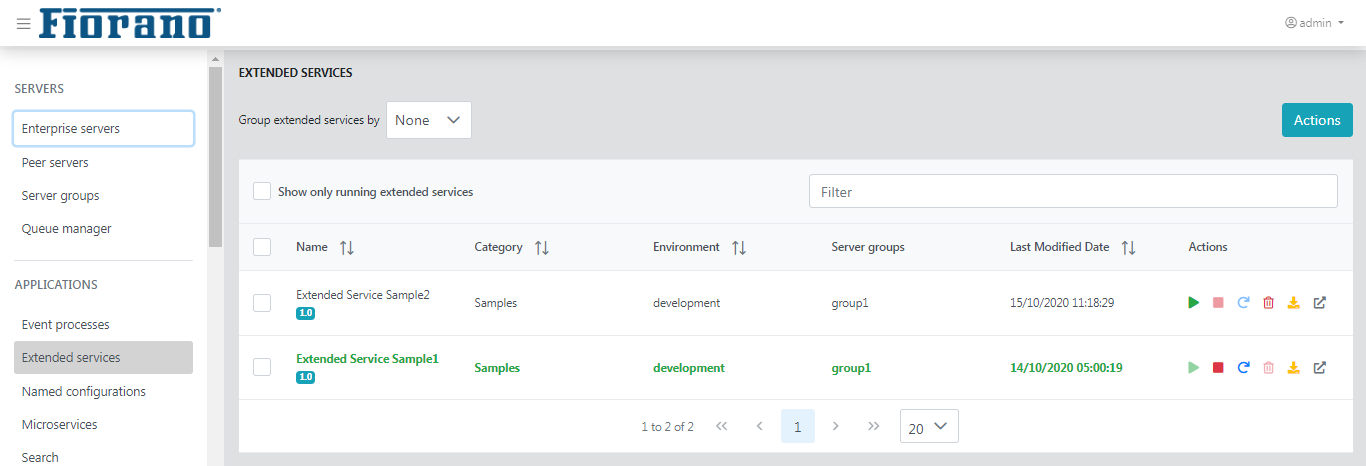Start Extended Service Sample1 with play icon
Image resolution: width=1366 pixels, height=466 pixels.
pos(1193,368)
